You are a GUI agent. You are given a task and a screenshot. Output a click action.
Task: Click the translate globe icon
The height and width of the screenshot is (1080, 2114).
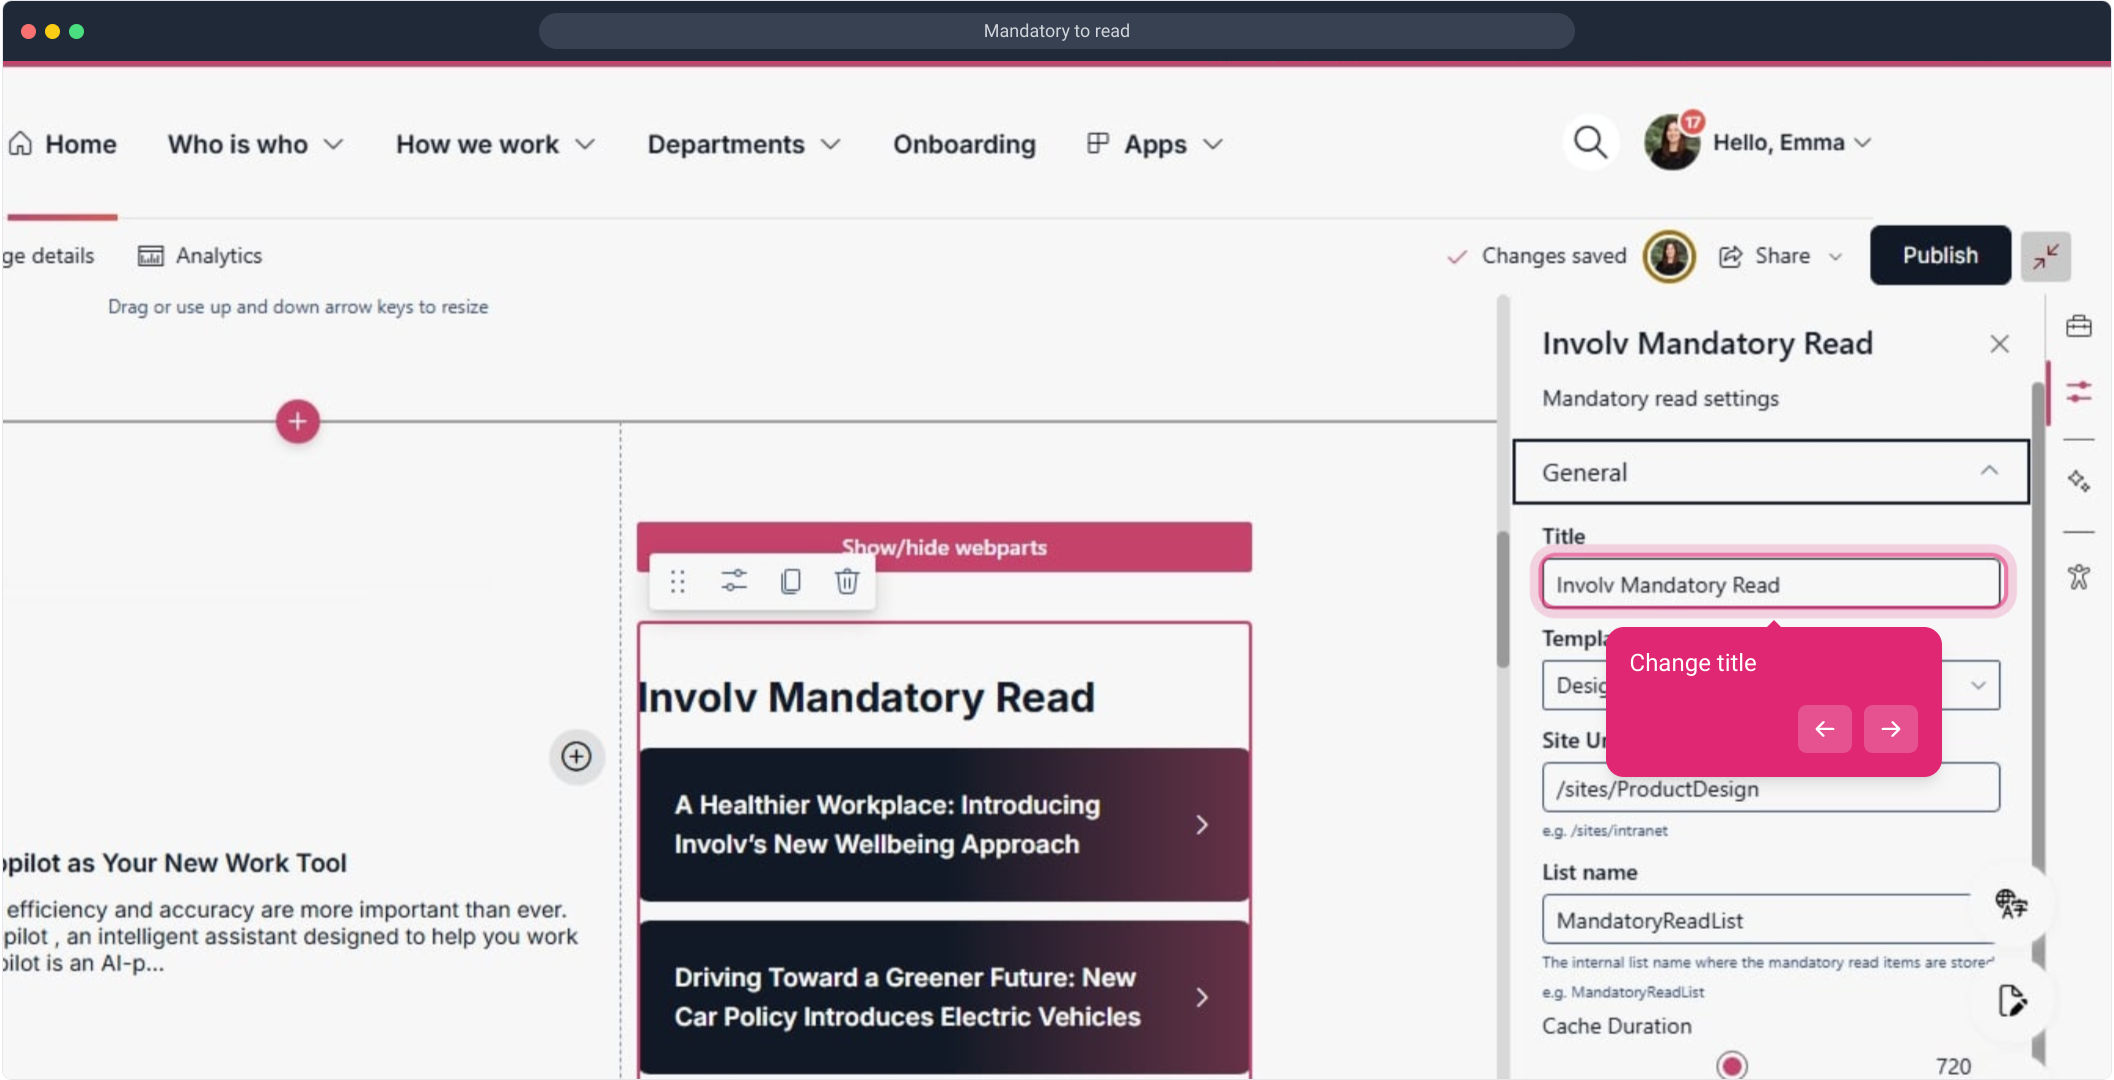(2010, 904)
